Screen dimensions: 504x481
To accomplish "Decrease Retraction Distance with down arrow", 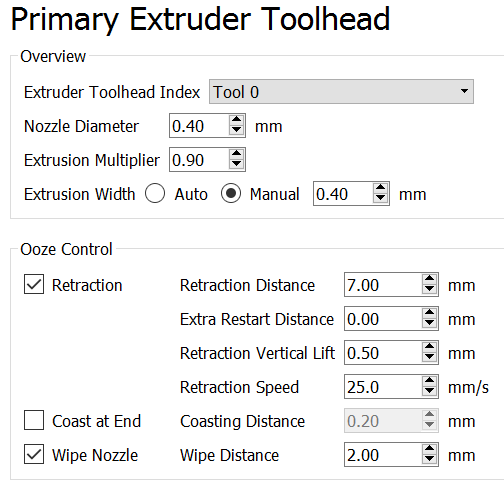I will [429, 289].
